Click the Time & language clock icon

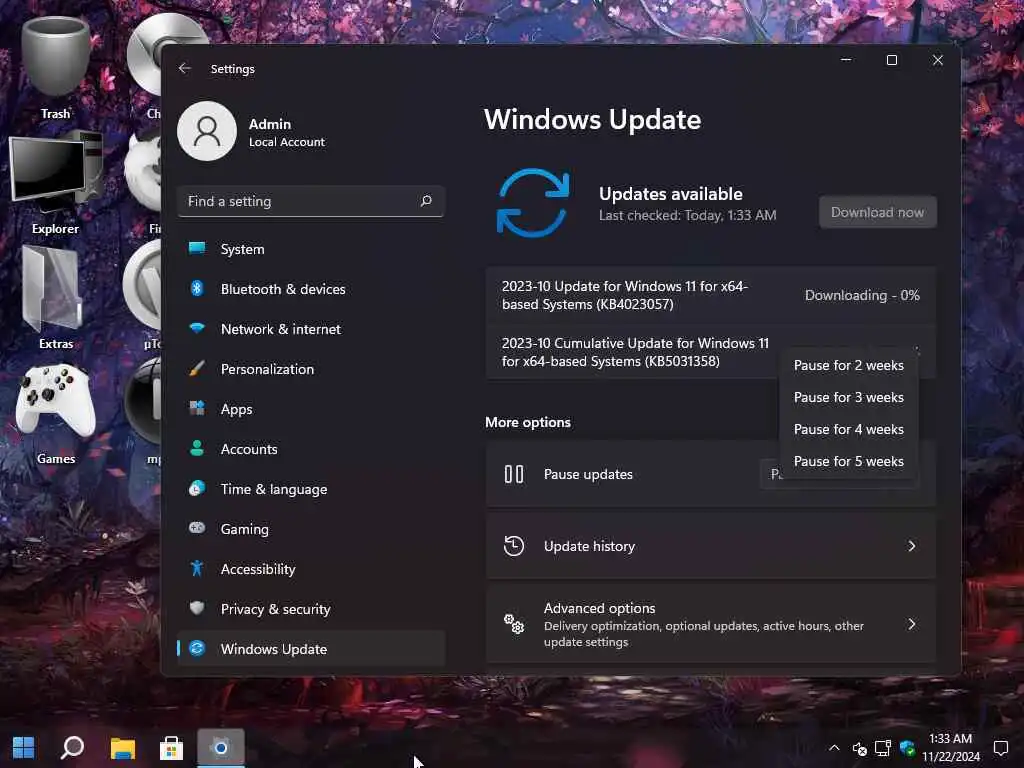coord(197,488)
